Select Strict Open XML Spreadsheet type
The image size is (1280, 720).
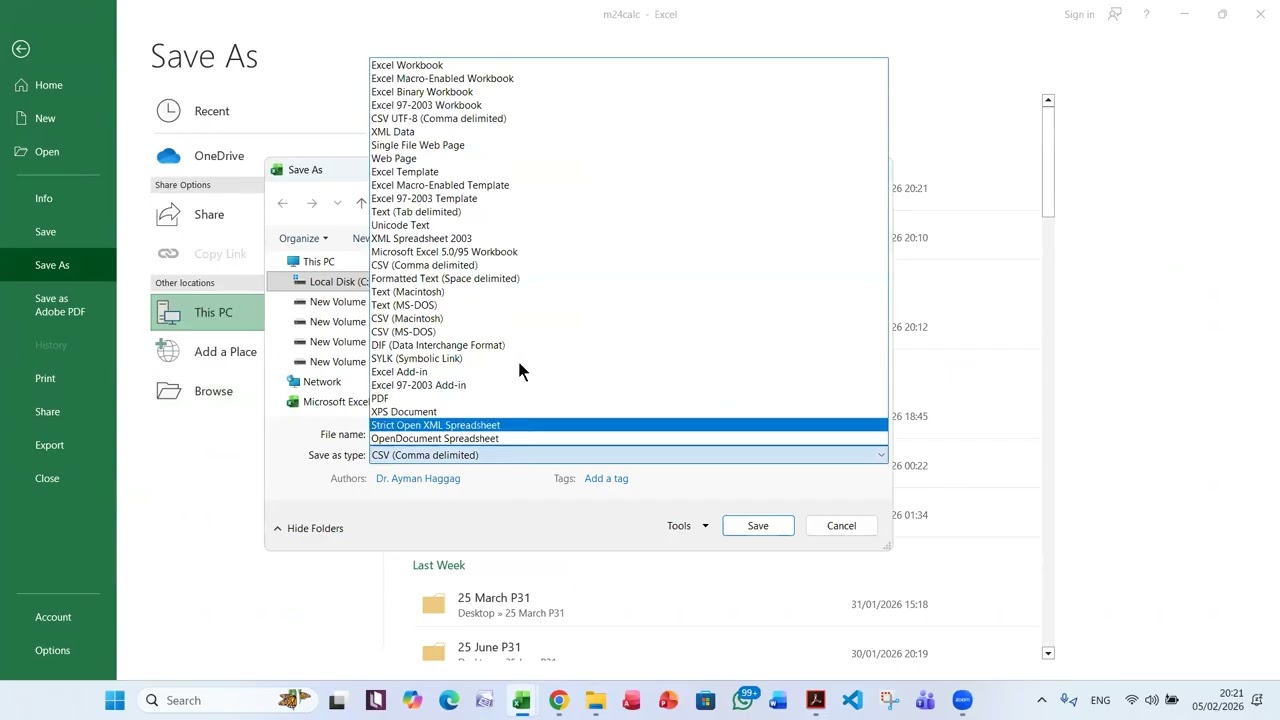[x=628, y=425]
